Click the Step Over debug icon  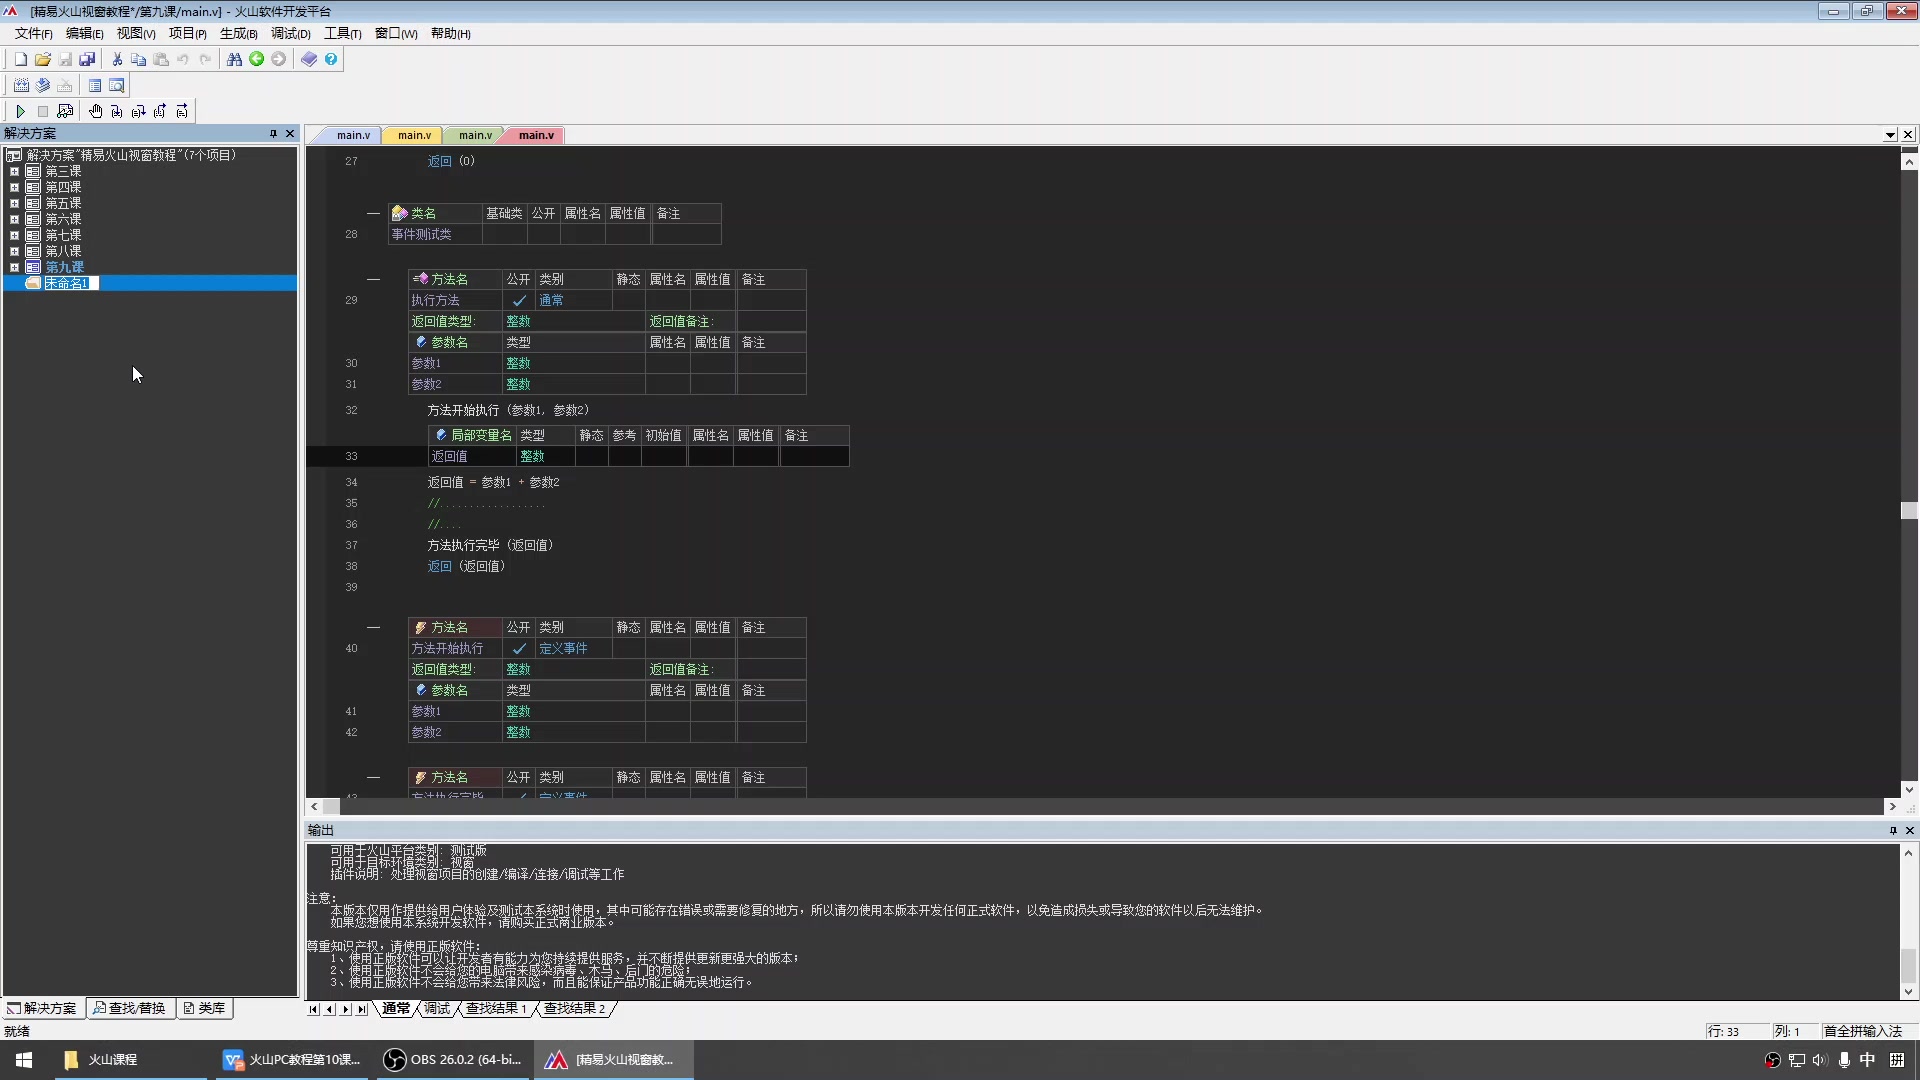pyautogui.click(x=139, y=111)
